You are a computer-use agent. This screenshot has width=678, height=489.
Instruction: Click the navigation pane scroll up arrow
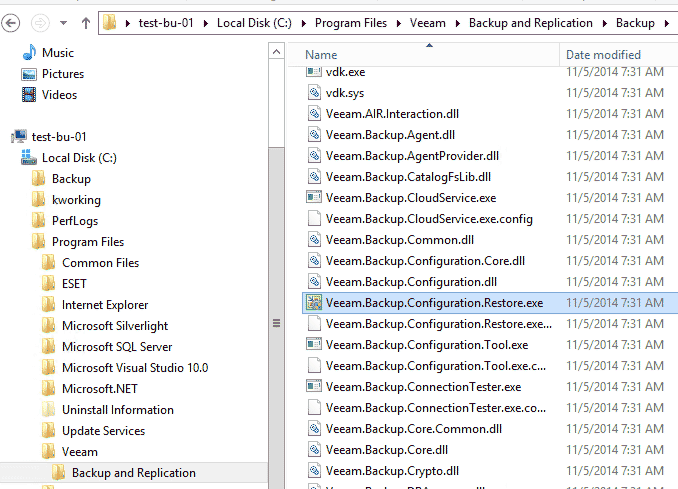276,52
